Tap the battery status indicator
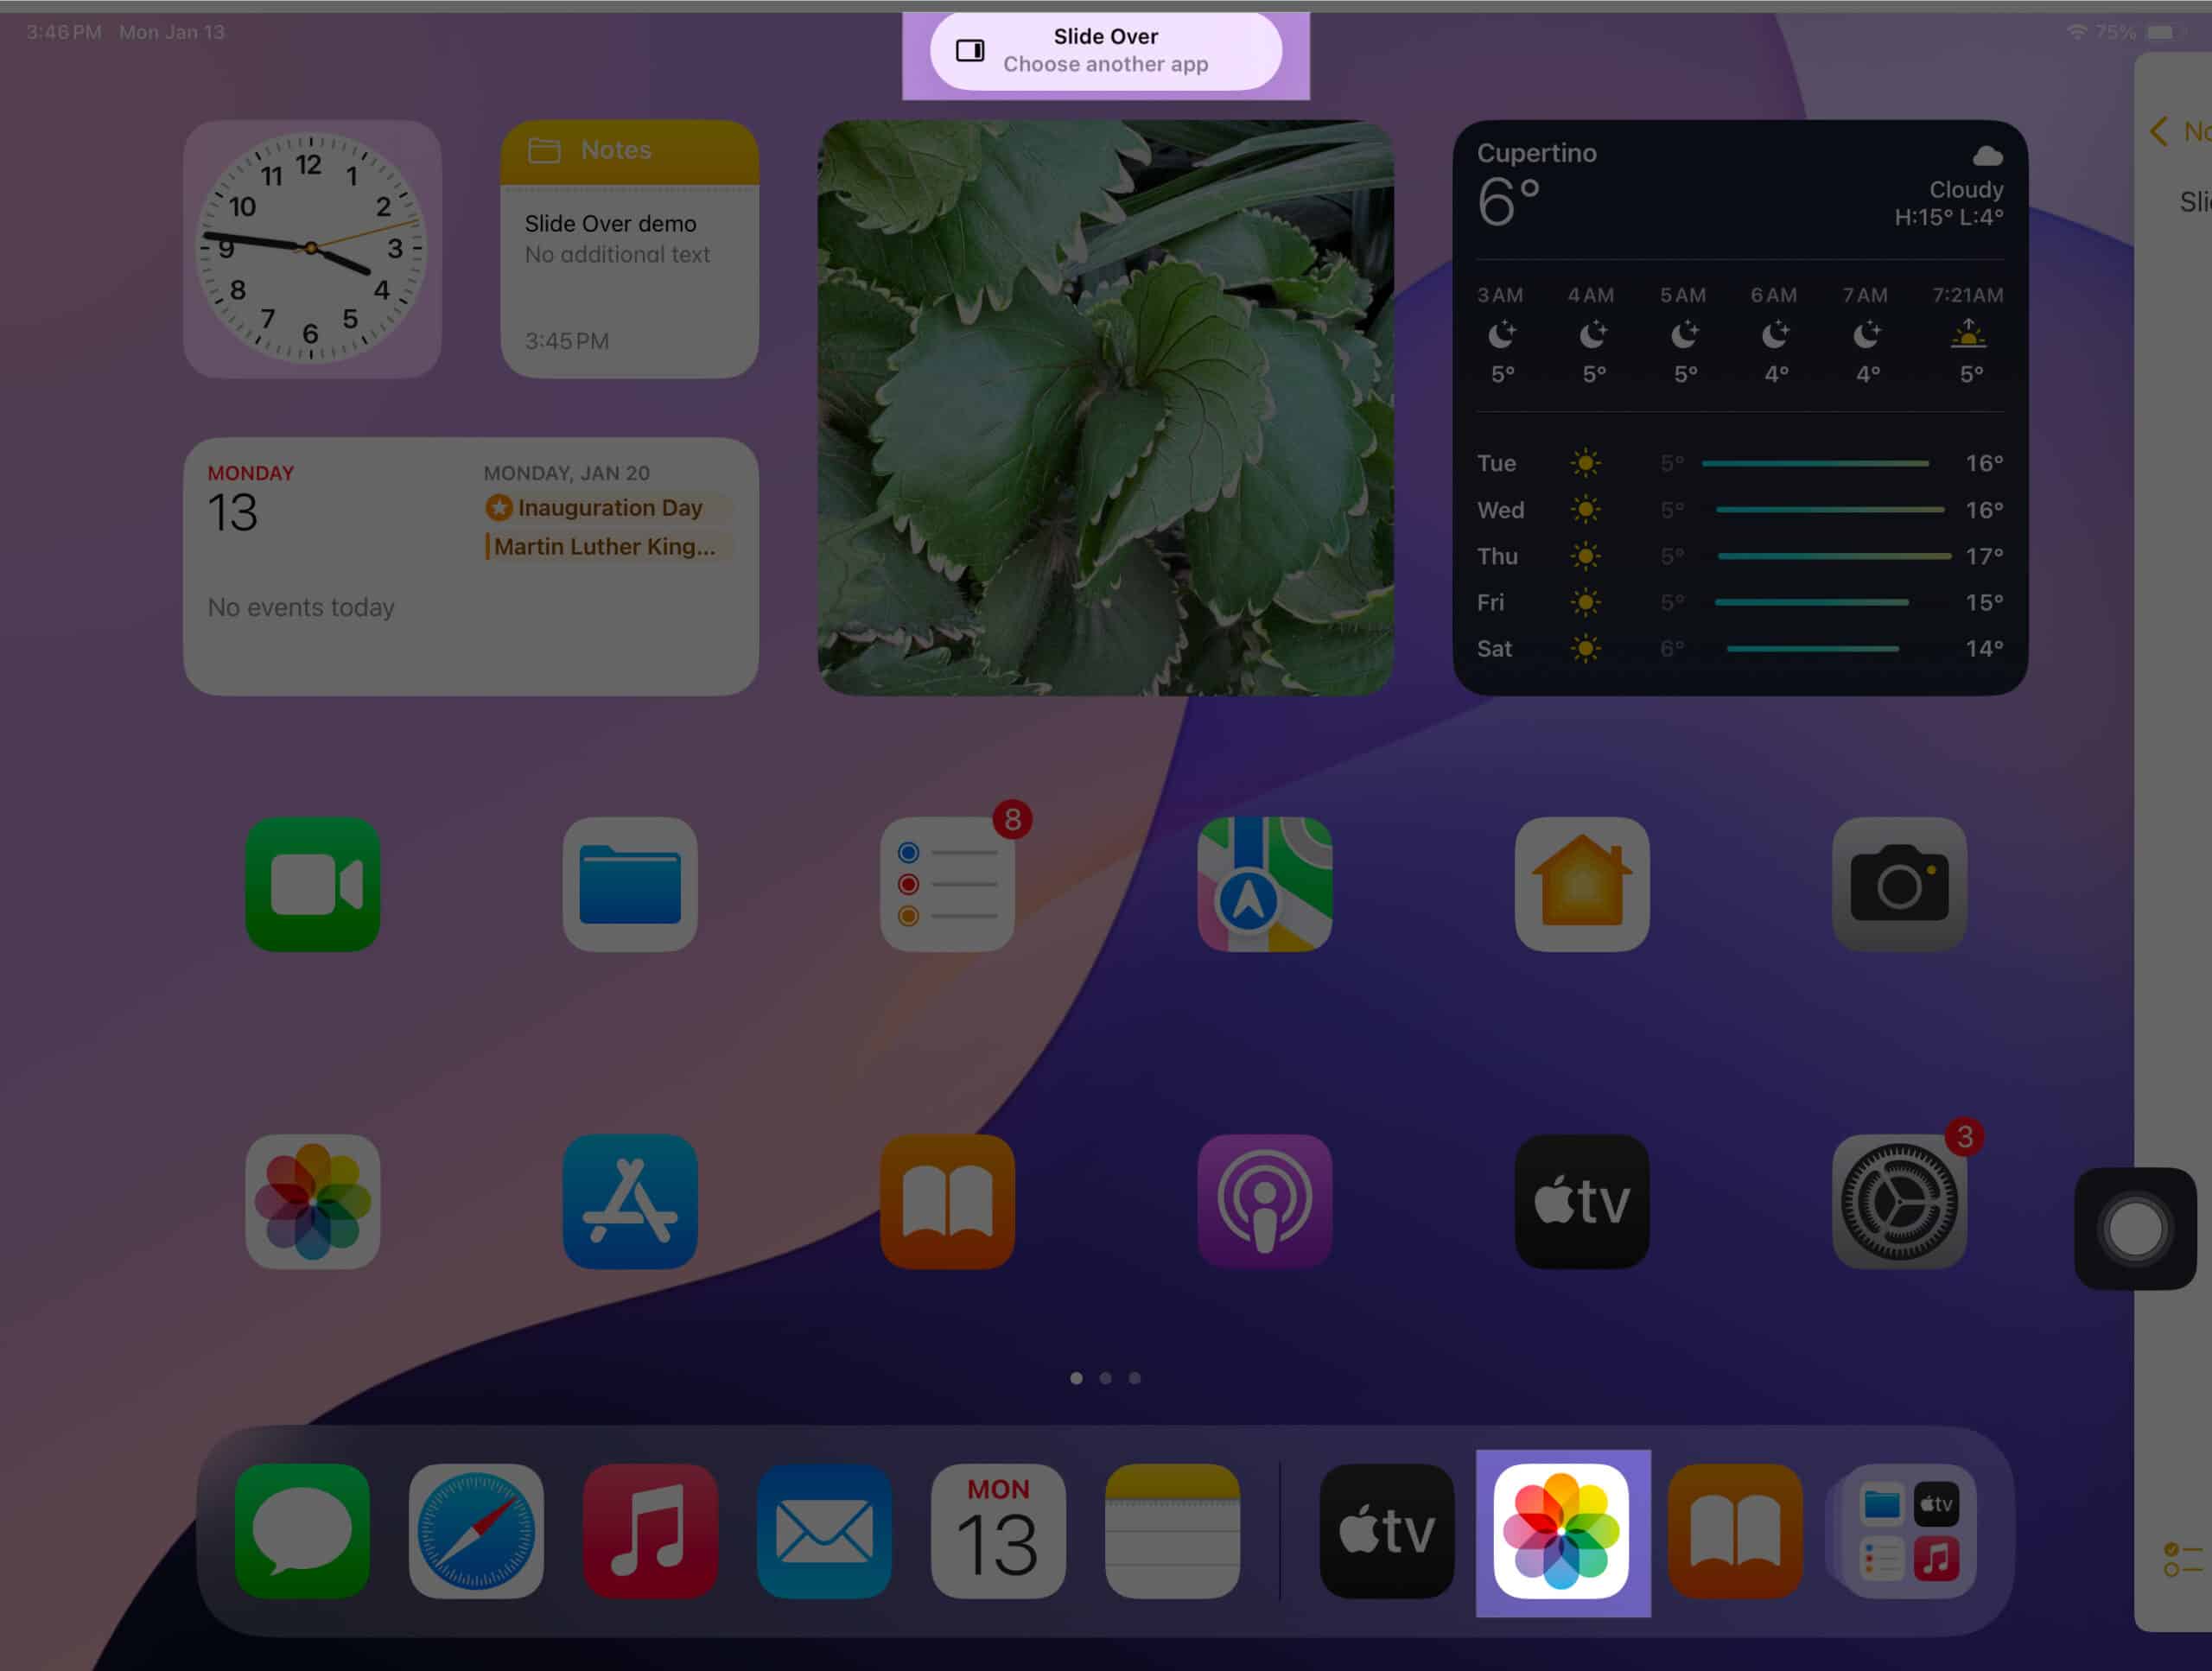This screenshot has height=1671, width=2212. (2160, 33)
